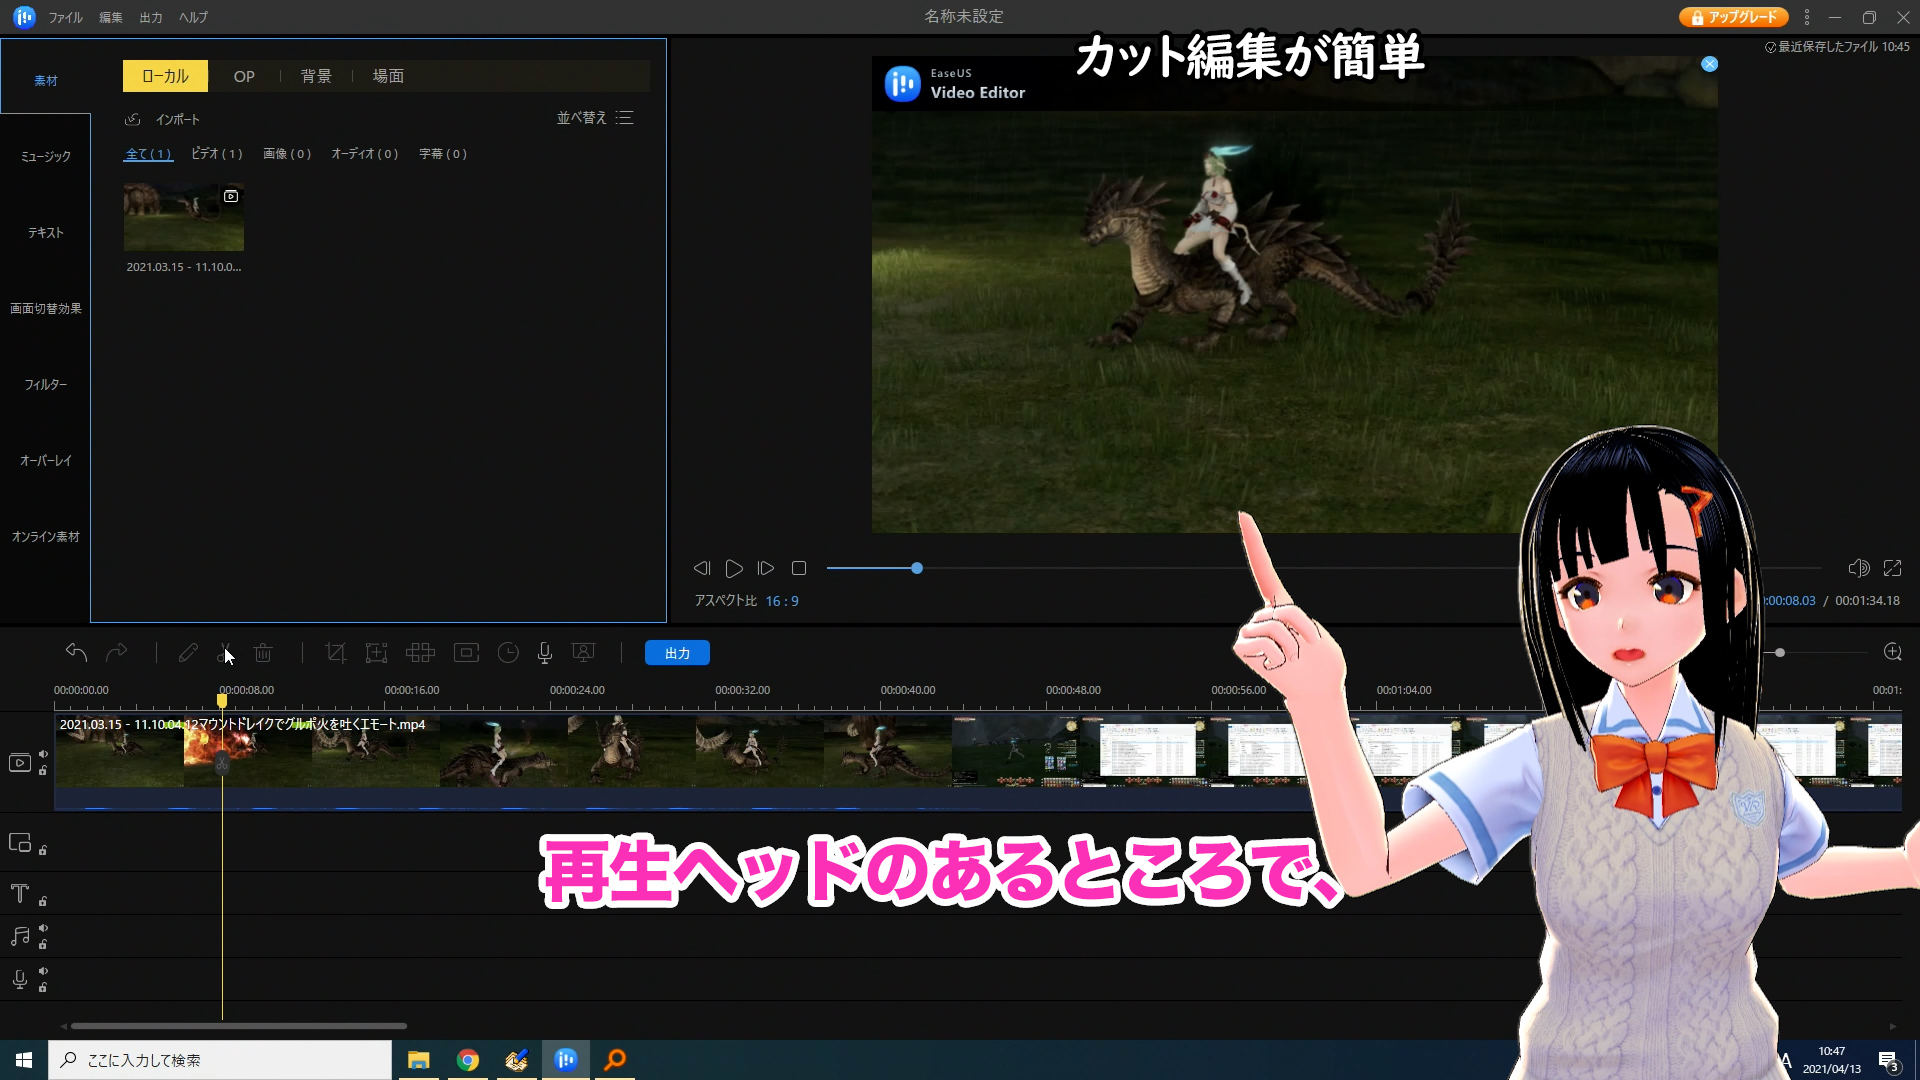Switch to the 背景 tab
Viewport: 1920px width, 1080px height.
316,76
